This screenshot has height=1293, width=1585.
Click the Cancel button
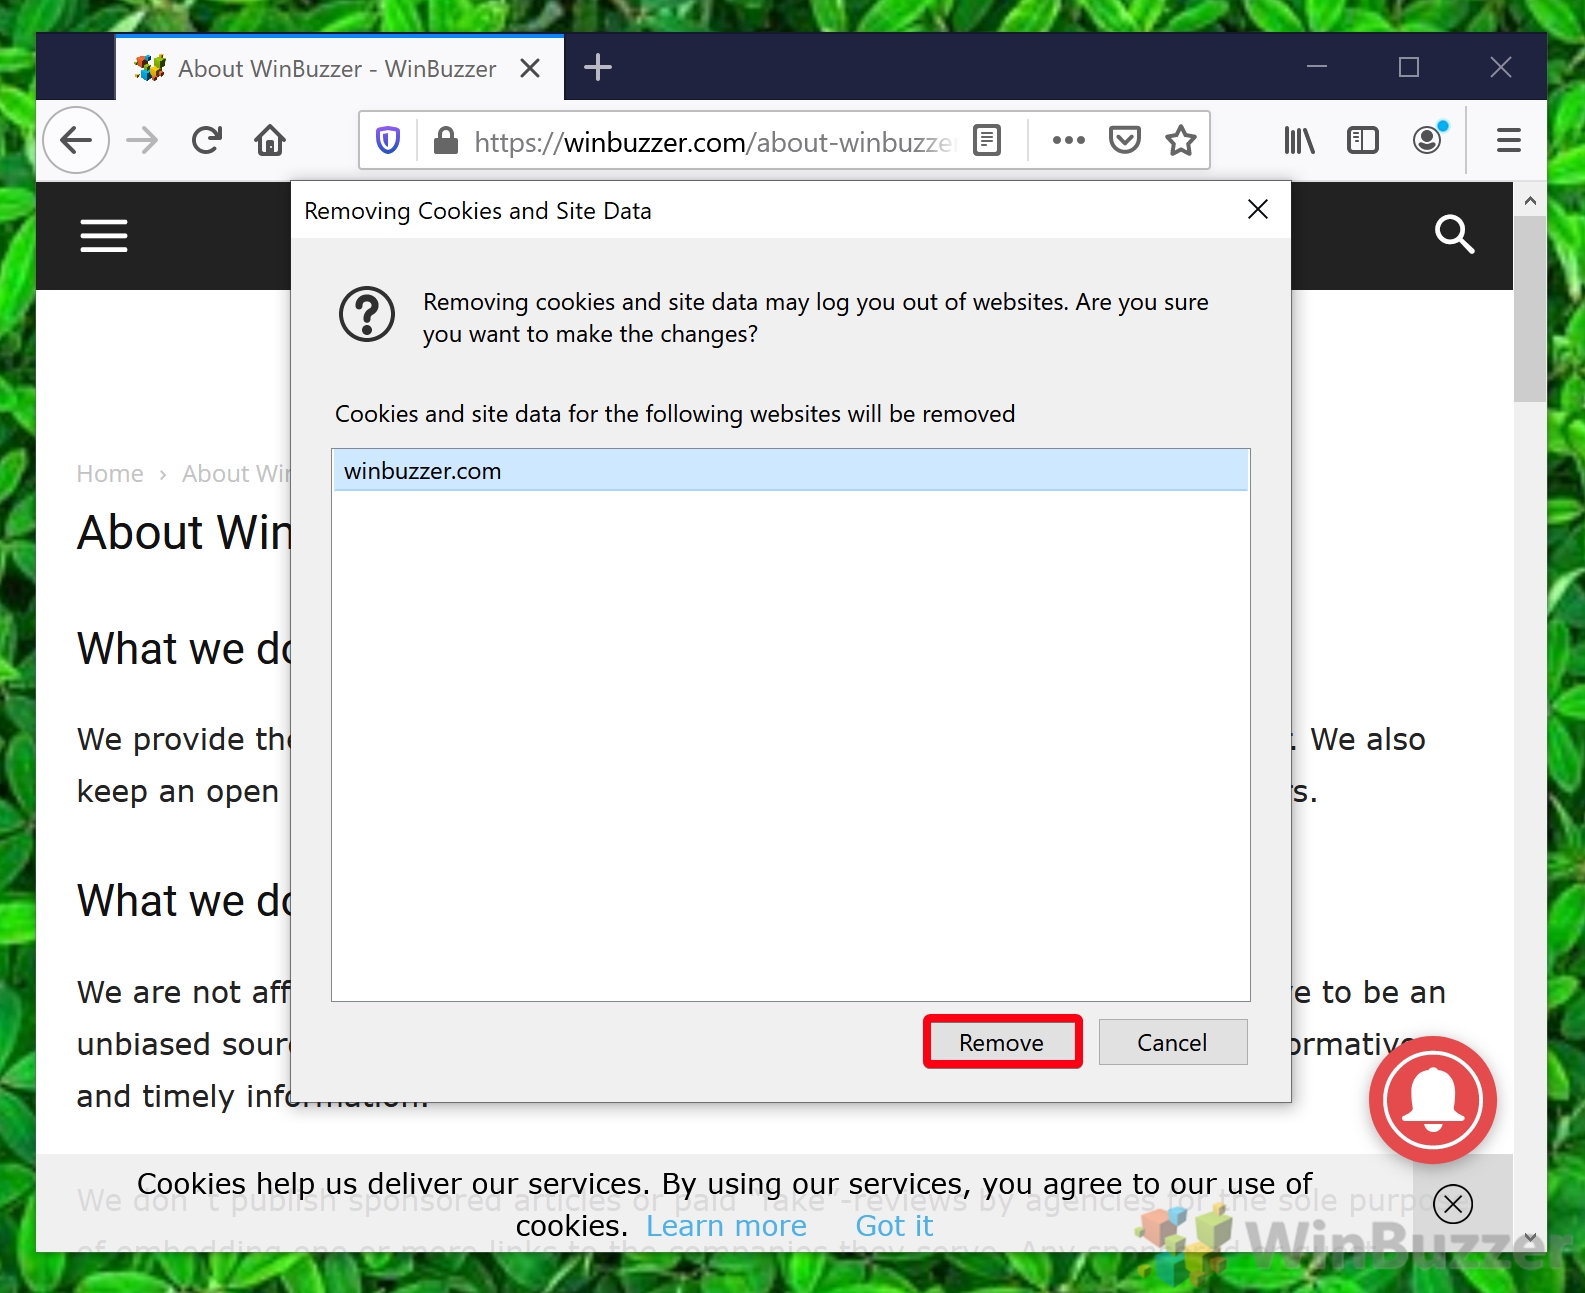point(1172,1042)
